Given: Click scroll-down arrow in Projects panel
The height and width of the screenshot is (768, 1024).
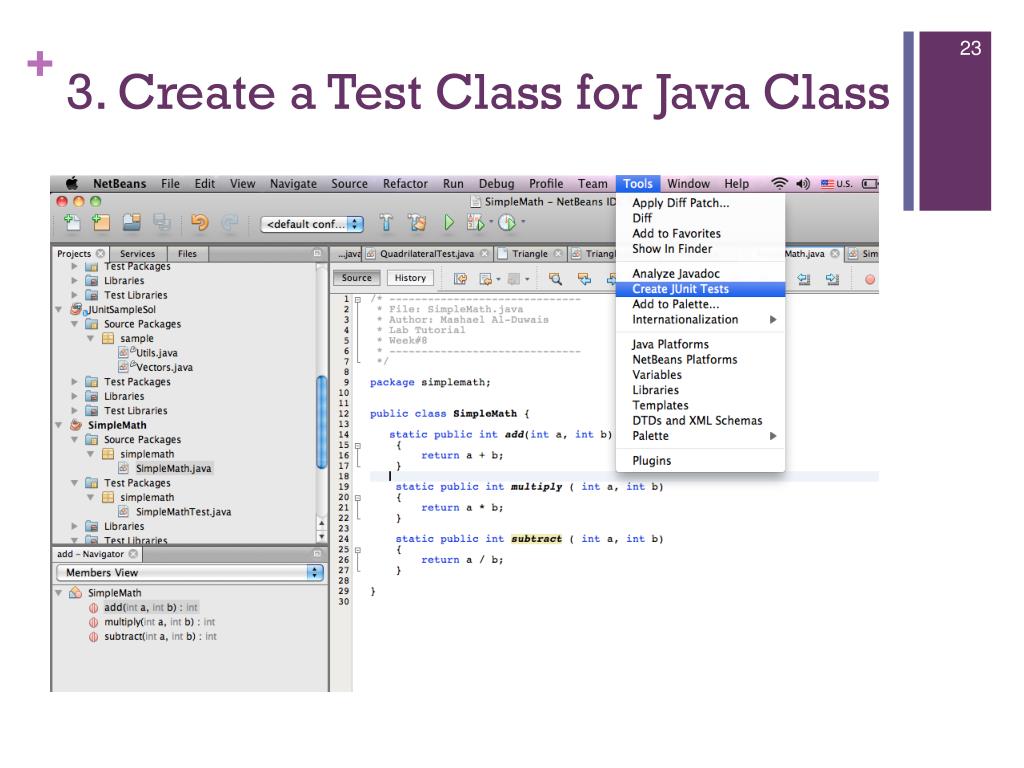Looking at the screenshot, I should point(321,537).
